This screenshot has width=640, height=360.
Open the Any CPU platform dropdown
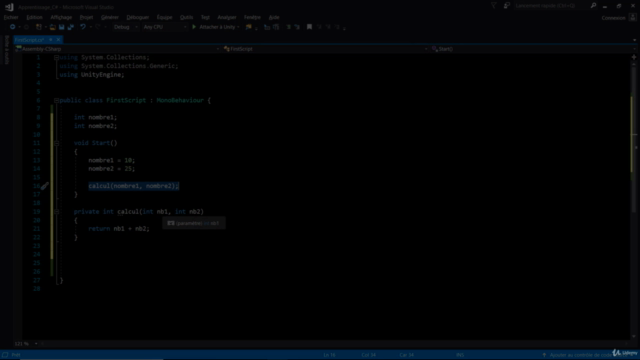pos(164,27)
